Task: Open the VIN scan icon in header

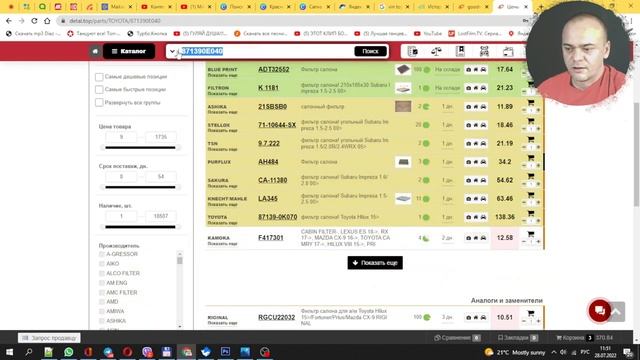Action: 484,51
